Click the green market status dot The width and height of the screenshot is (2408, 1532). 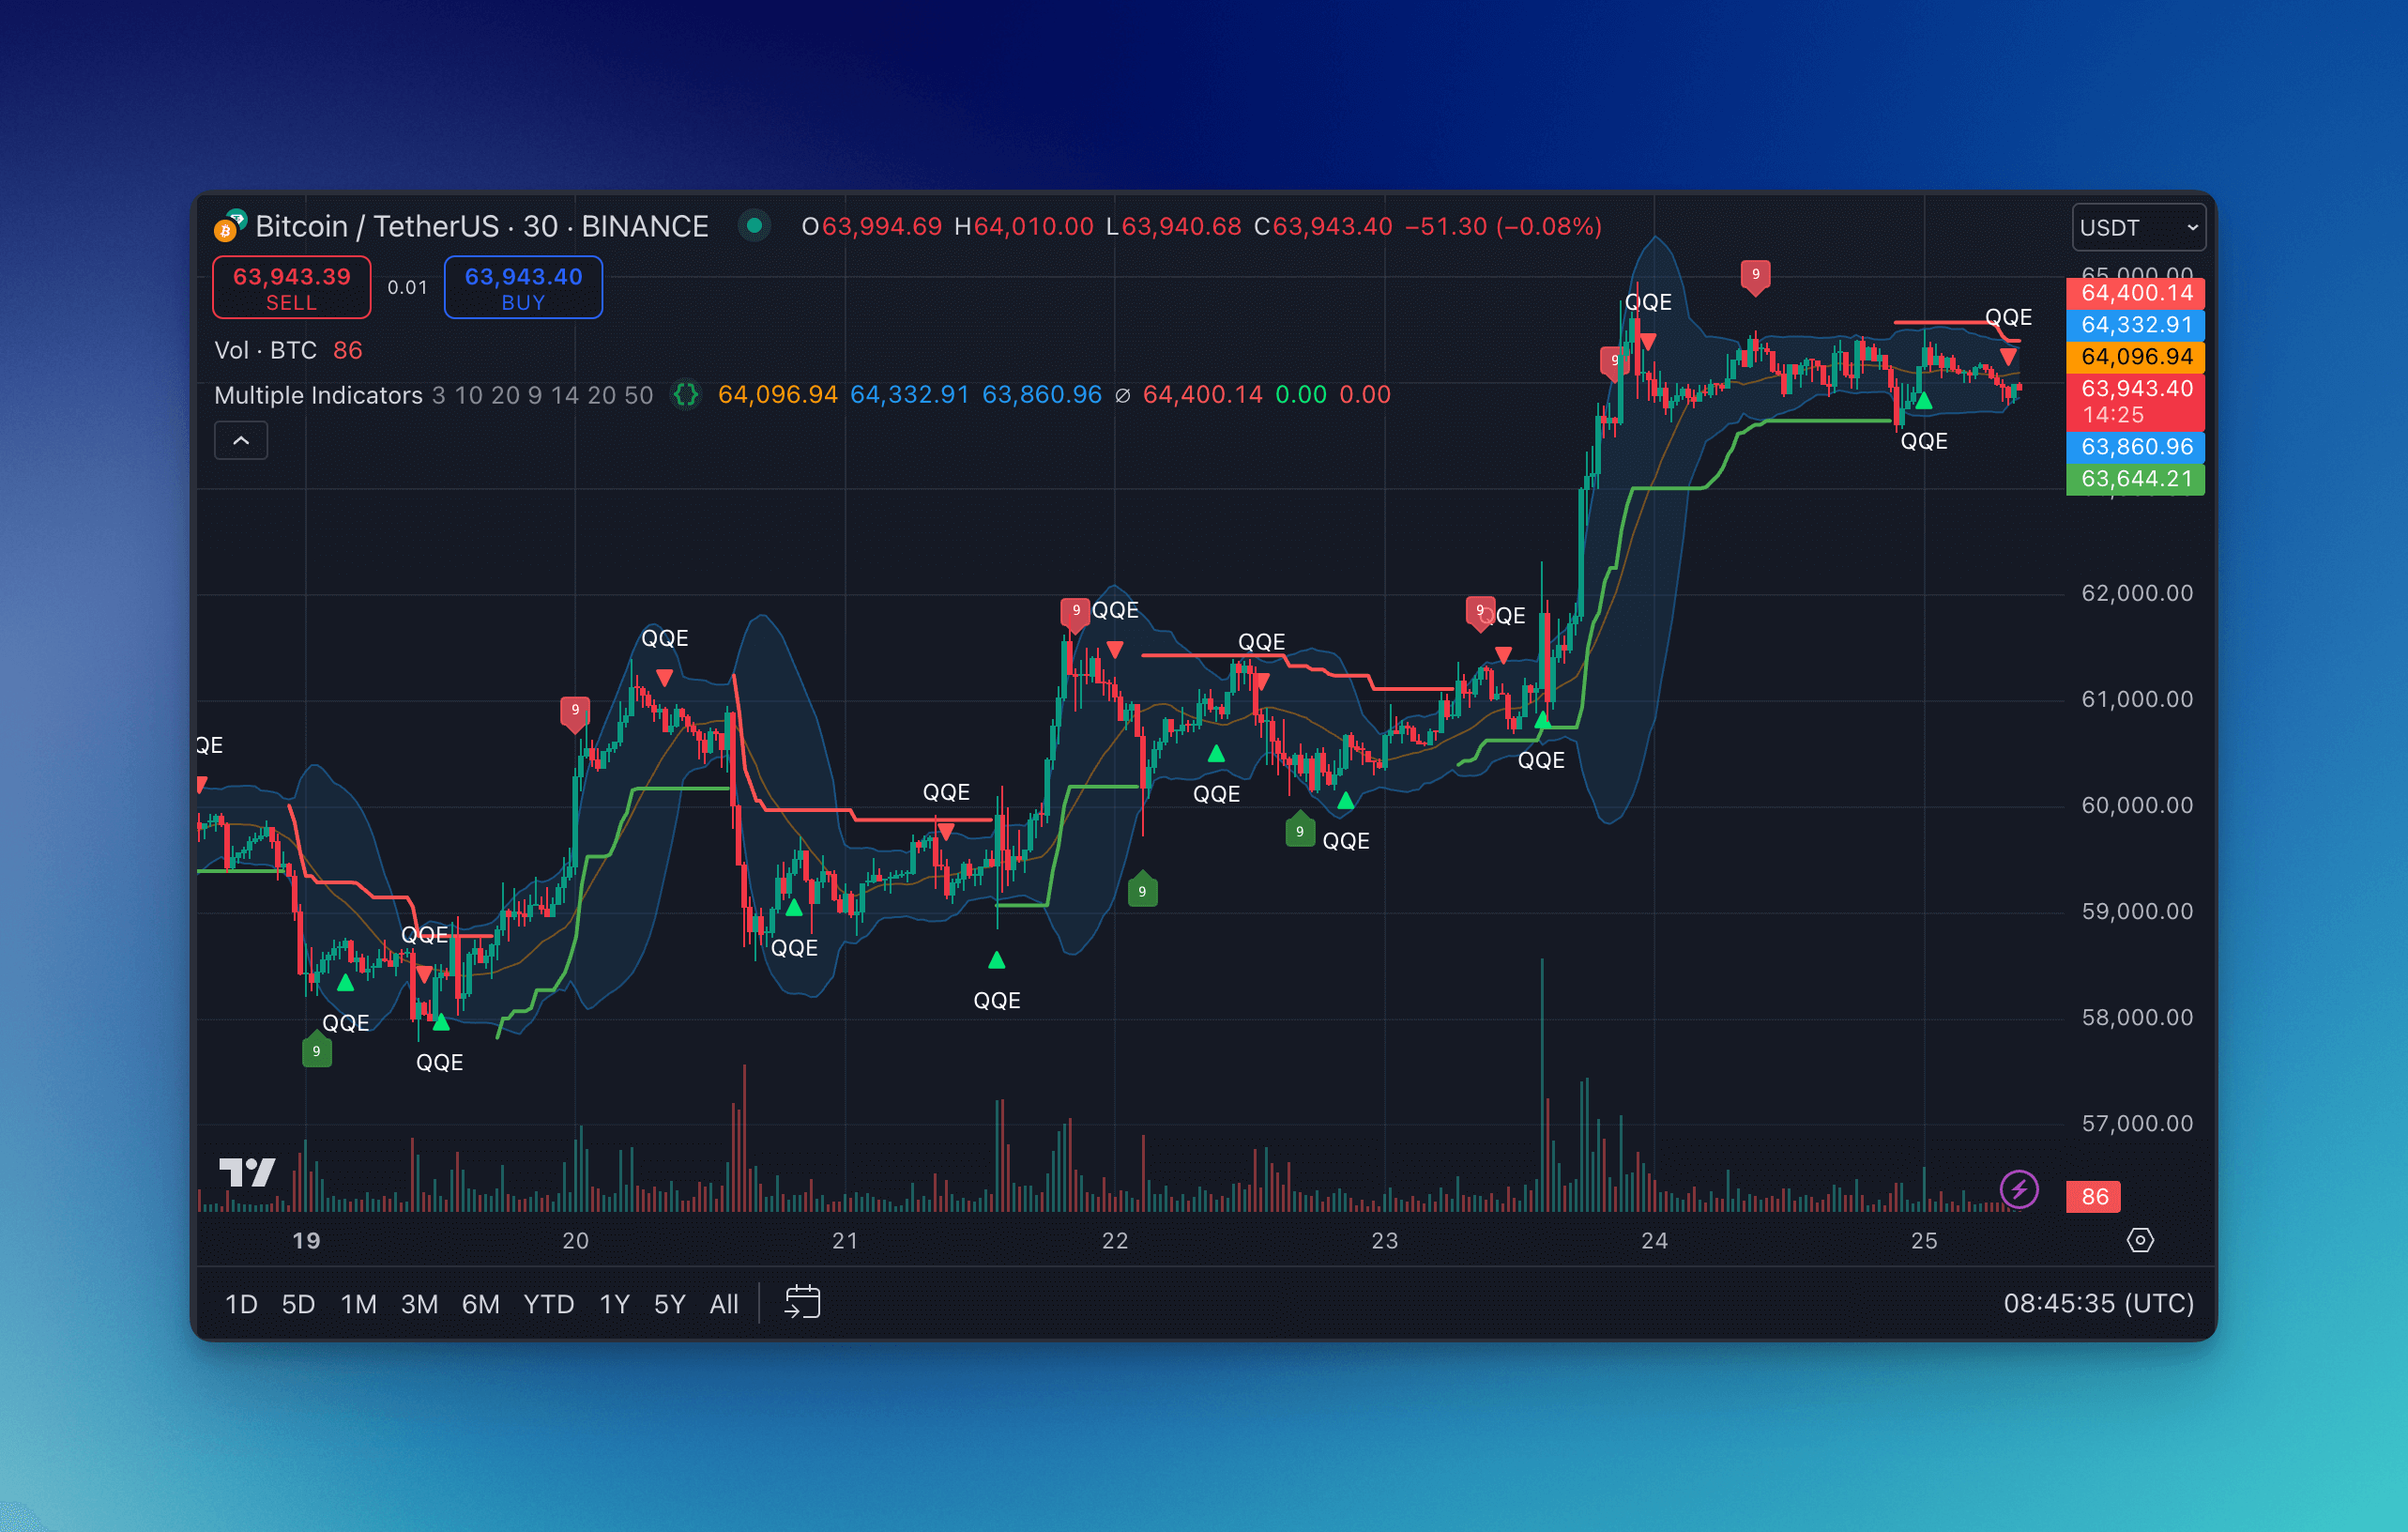754,227
